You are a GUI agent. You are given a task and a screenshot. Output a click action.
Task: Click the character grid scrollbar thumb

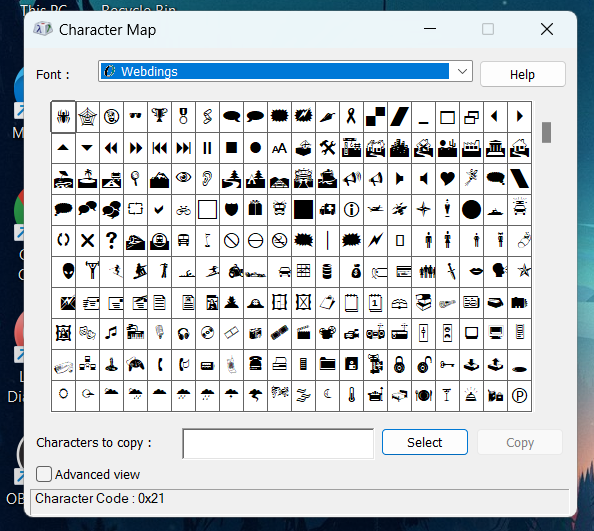(x=546, y=132)
